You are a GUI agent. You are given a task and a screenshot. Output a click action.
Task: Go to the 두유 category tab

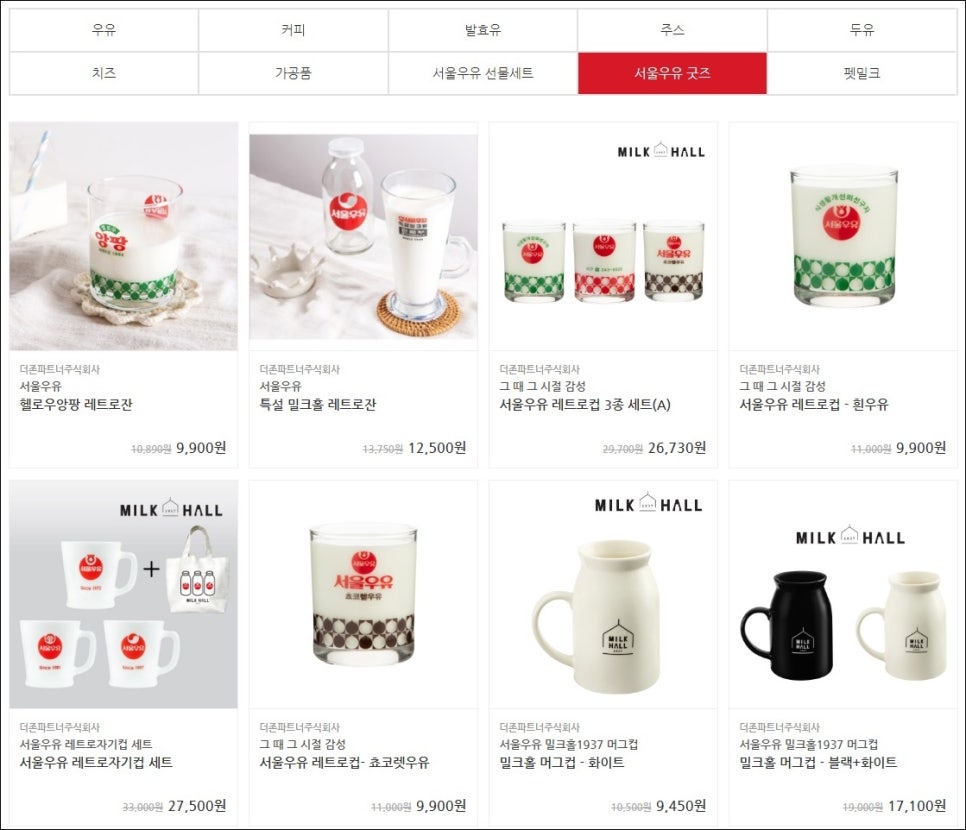click(x=862, y=30)
